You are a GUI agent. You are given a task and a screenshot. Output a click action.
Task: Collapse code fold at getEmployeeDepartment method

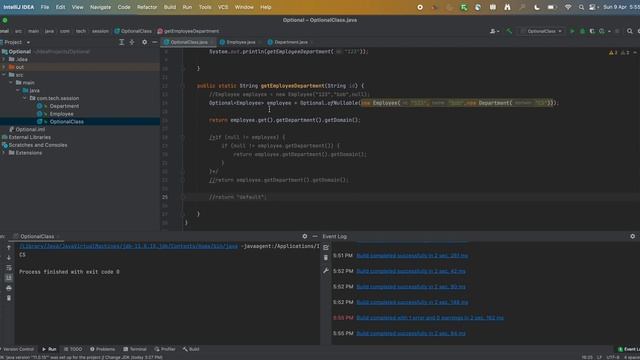pos(183,86)
